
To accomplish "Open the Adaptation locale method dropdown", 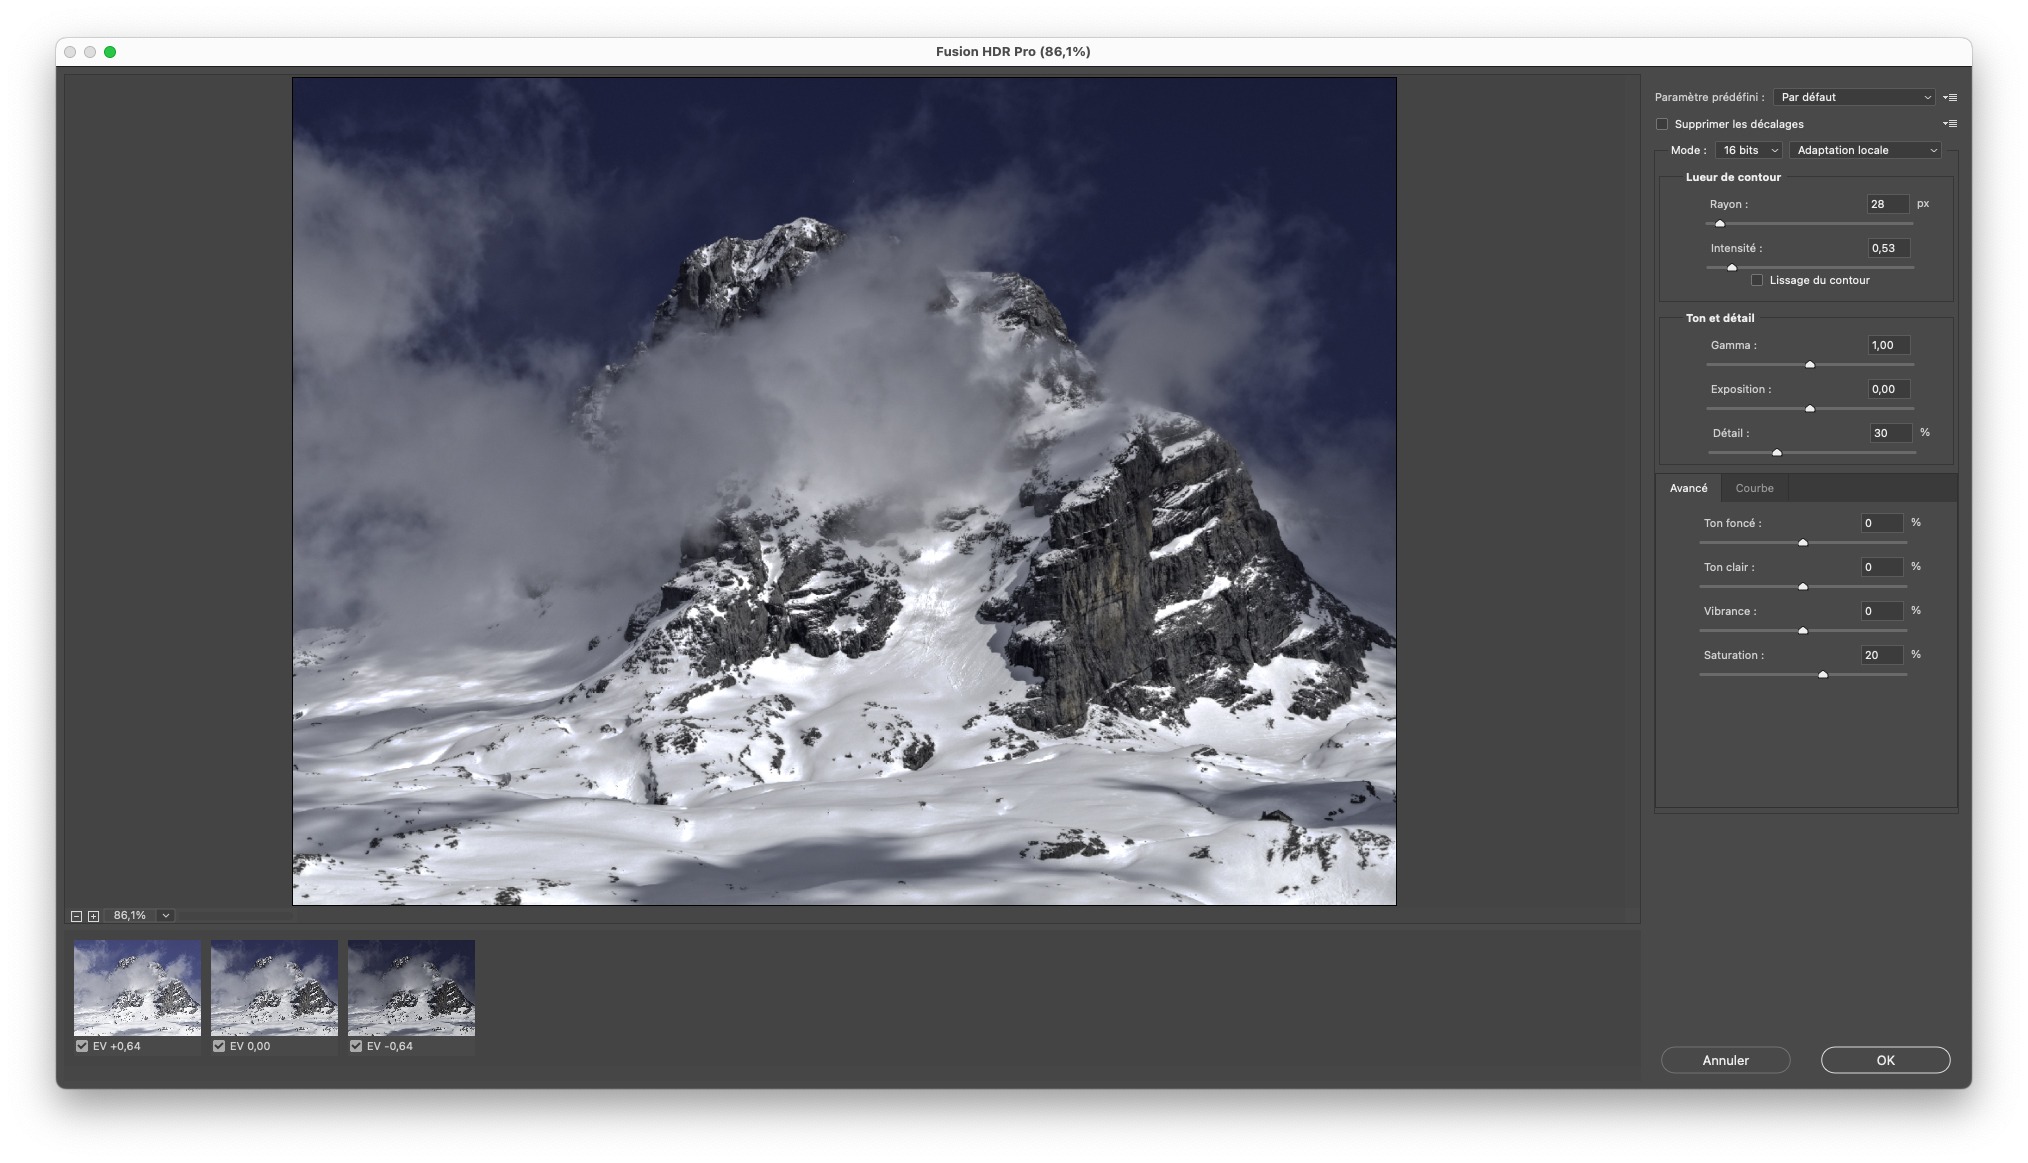I will [x=1866, y=150].
